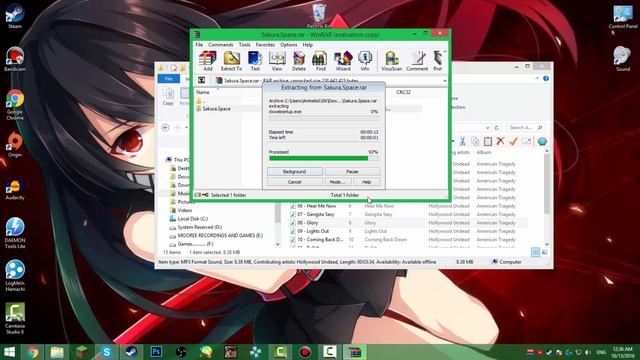Switch Explorer to details view icon

pos(536,252)
